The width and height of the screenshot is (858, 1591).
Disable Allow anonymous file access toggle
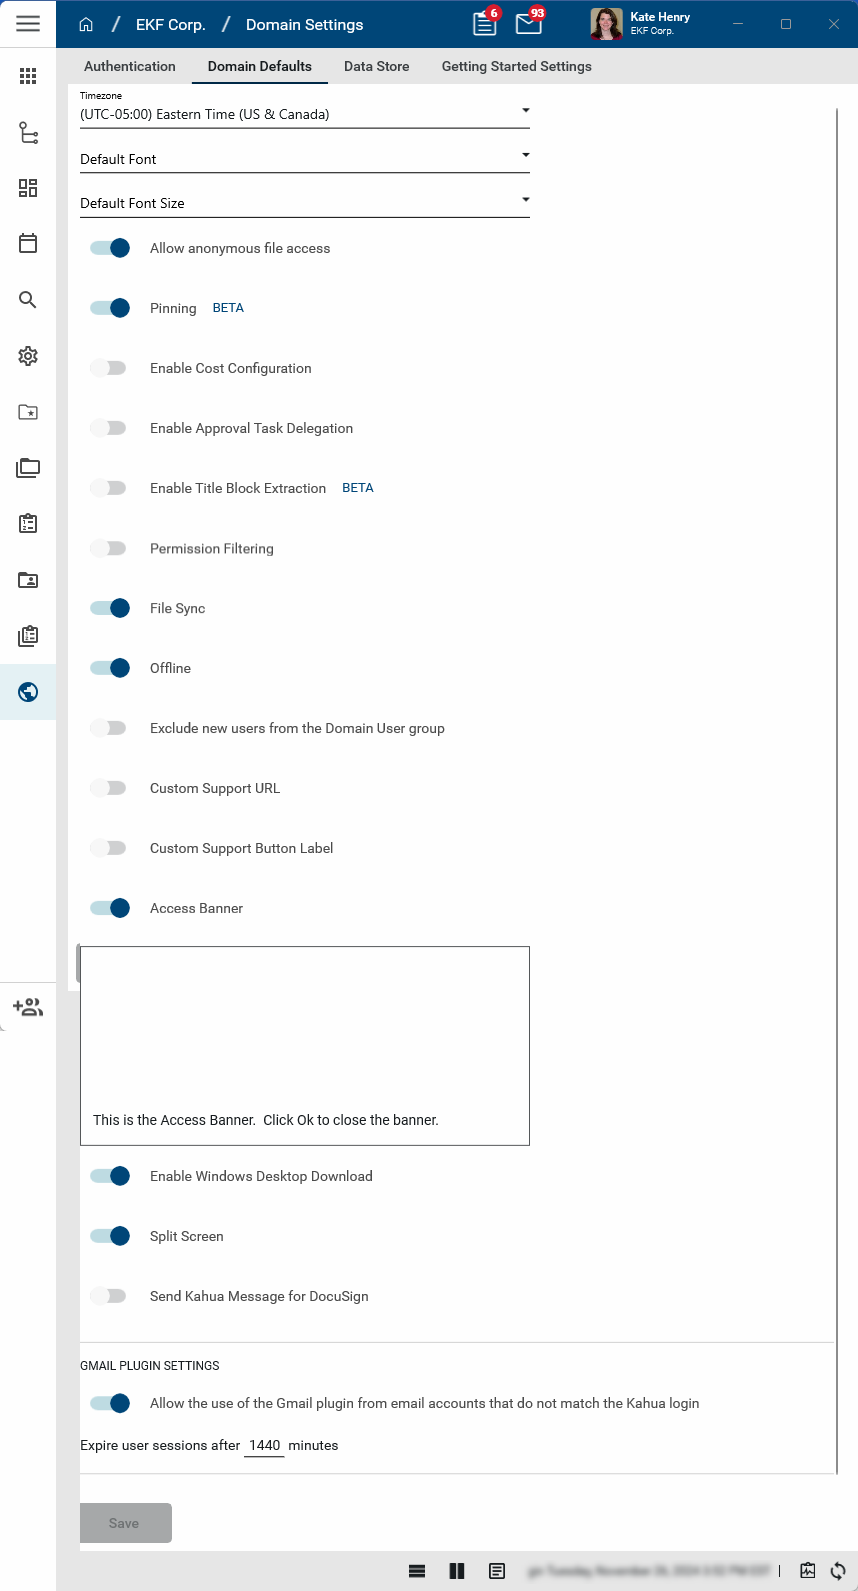[110, 248]
